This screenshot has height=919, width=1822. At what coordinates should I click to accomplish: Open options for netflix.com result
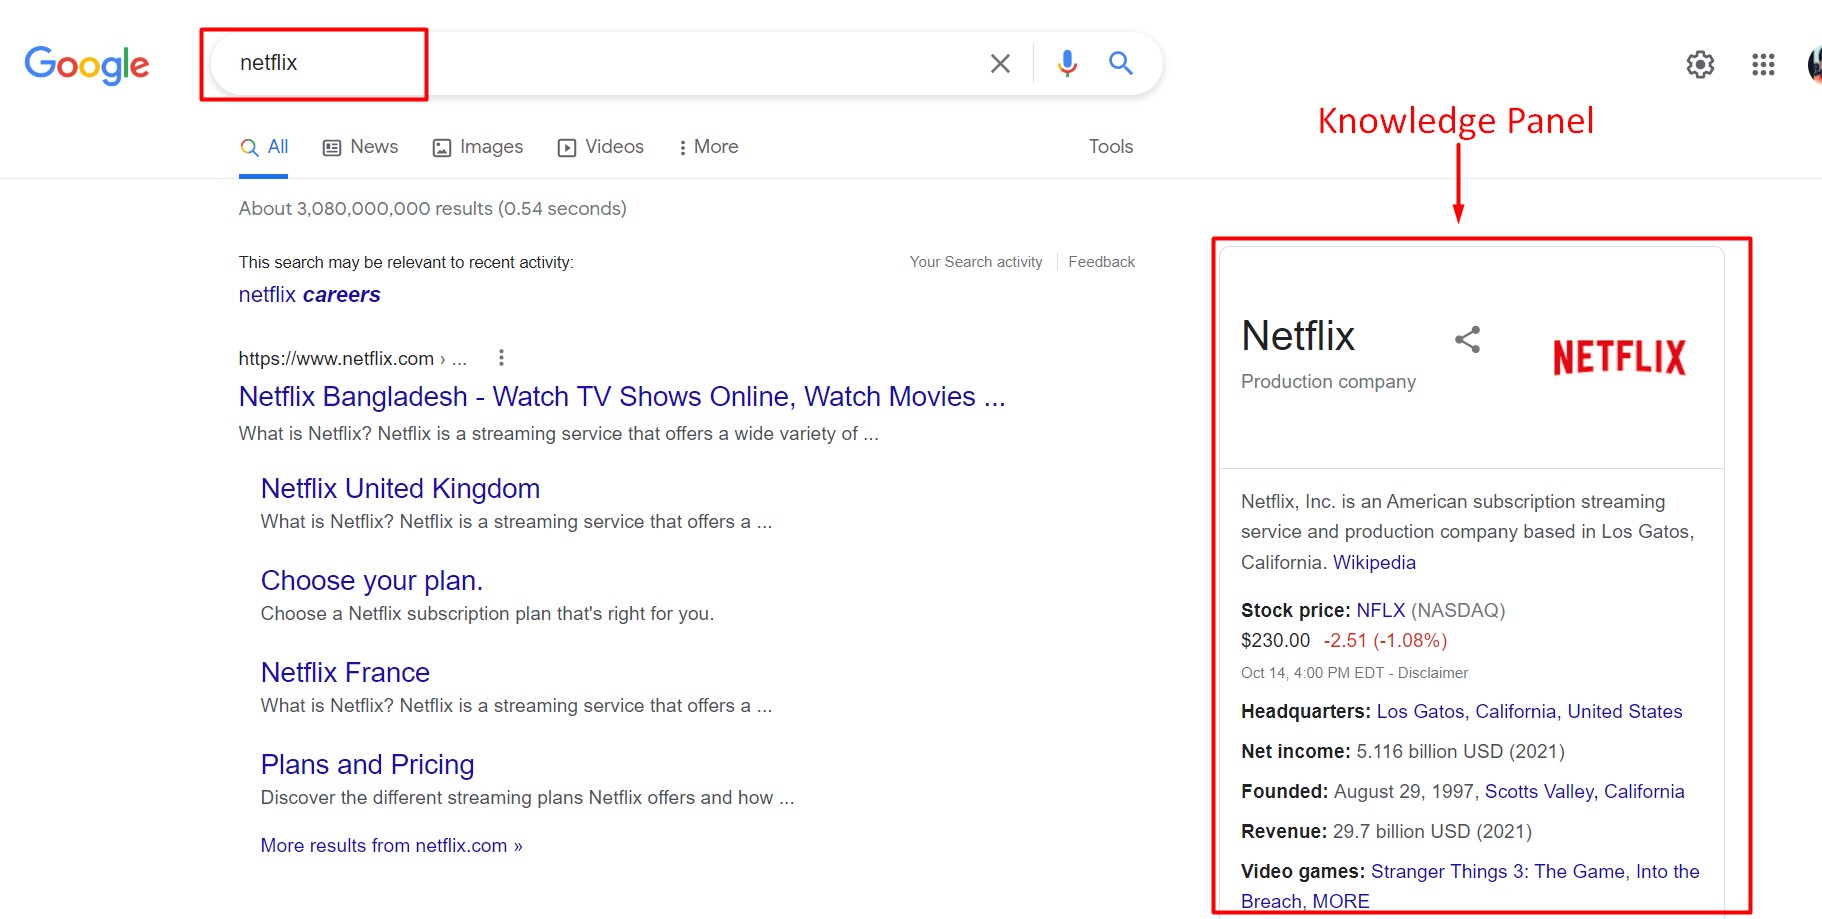[501, 358]
